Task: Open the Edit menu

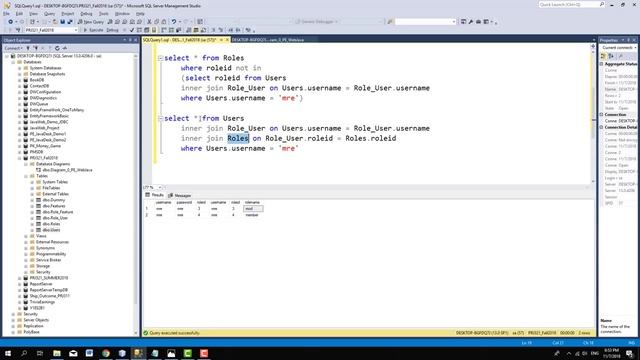Action: (x=19, y=13)
